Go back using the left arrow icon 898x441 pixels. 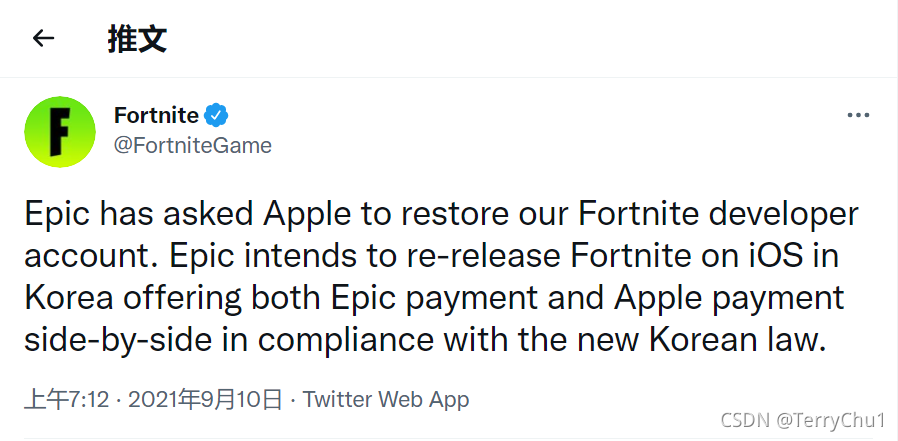[x=44, y=38]
